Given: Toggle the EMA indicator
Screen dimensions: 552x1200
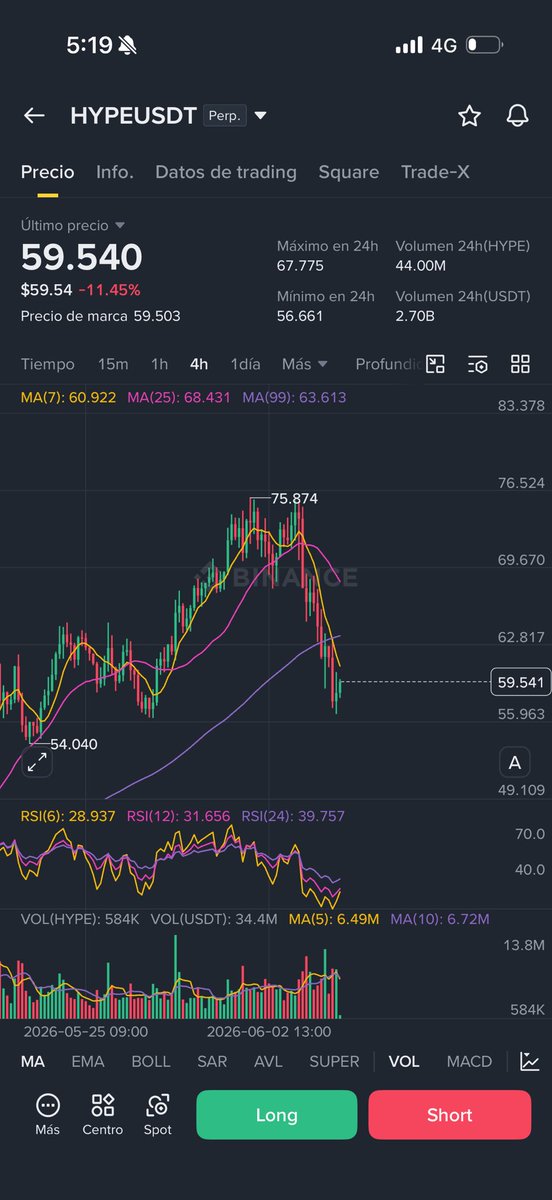Looking at the screenshot, I should [x=88, y=1062].
